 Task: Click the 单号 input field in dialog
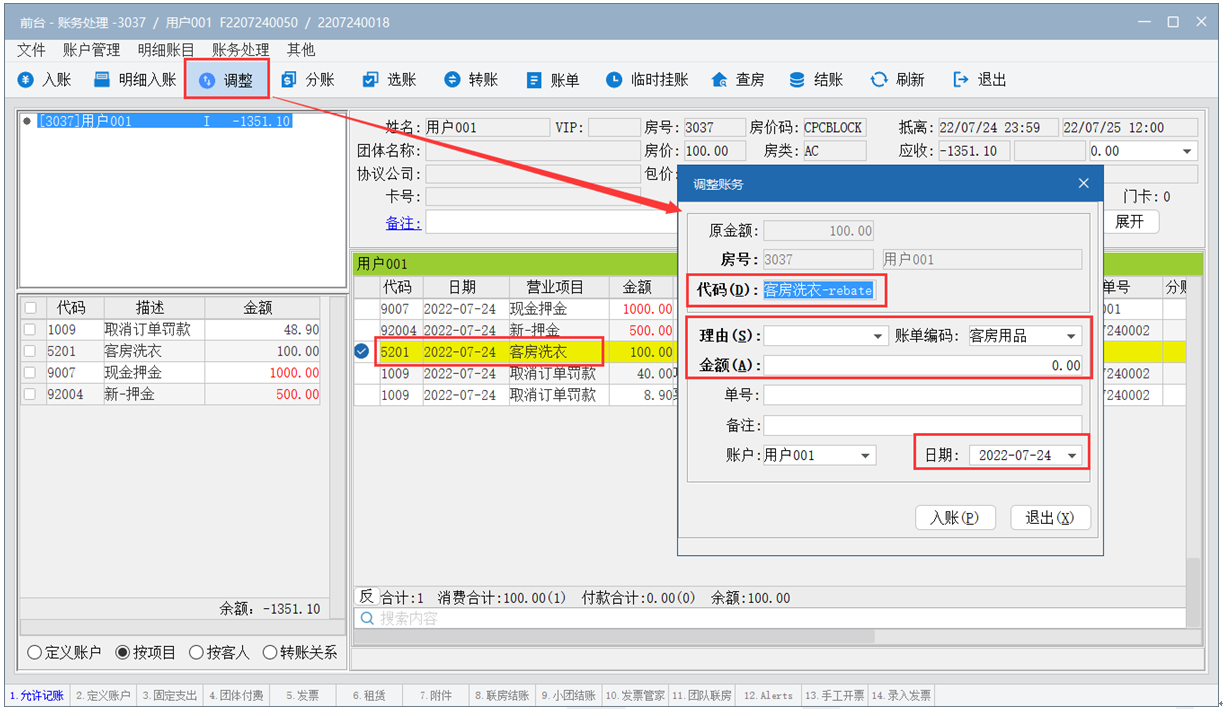tap(923, 396)
